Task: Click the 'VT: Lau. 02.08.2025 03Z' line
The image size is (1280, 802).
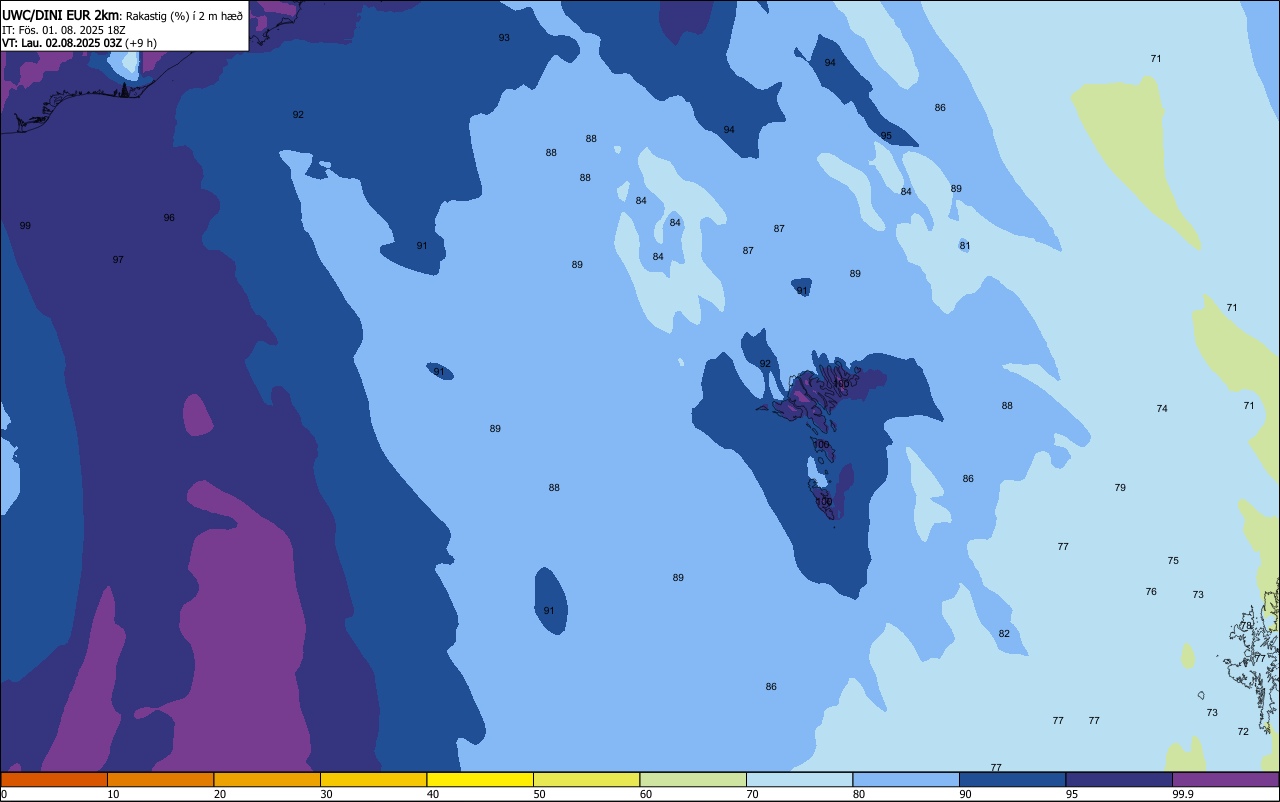Action: [x=62, y=43]
